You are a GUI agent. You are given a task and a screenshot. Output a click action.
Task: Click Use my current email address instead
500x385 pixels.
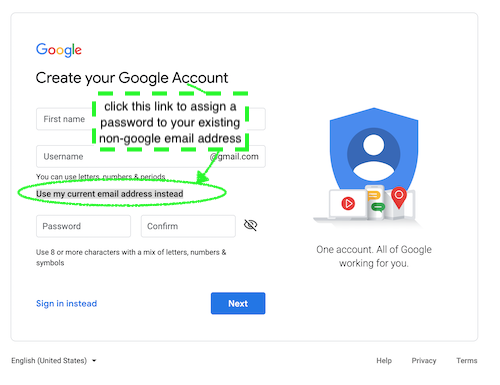[110, 194]
